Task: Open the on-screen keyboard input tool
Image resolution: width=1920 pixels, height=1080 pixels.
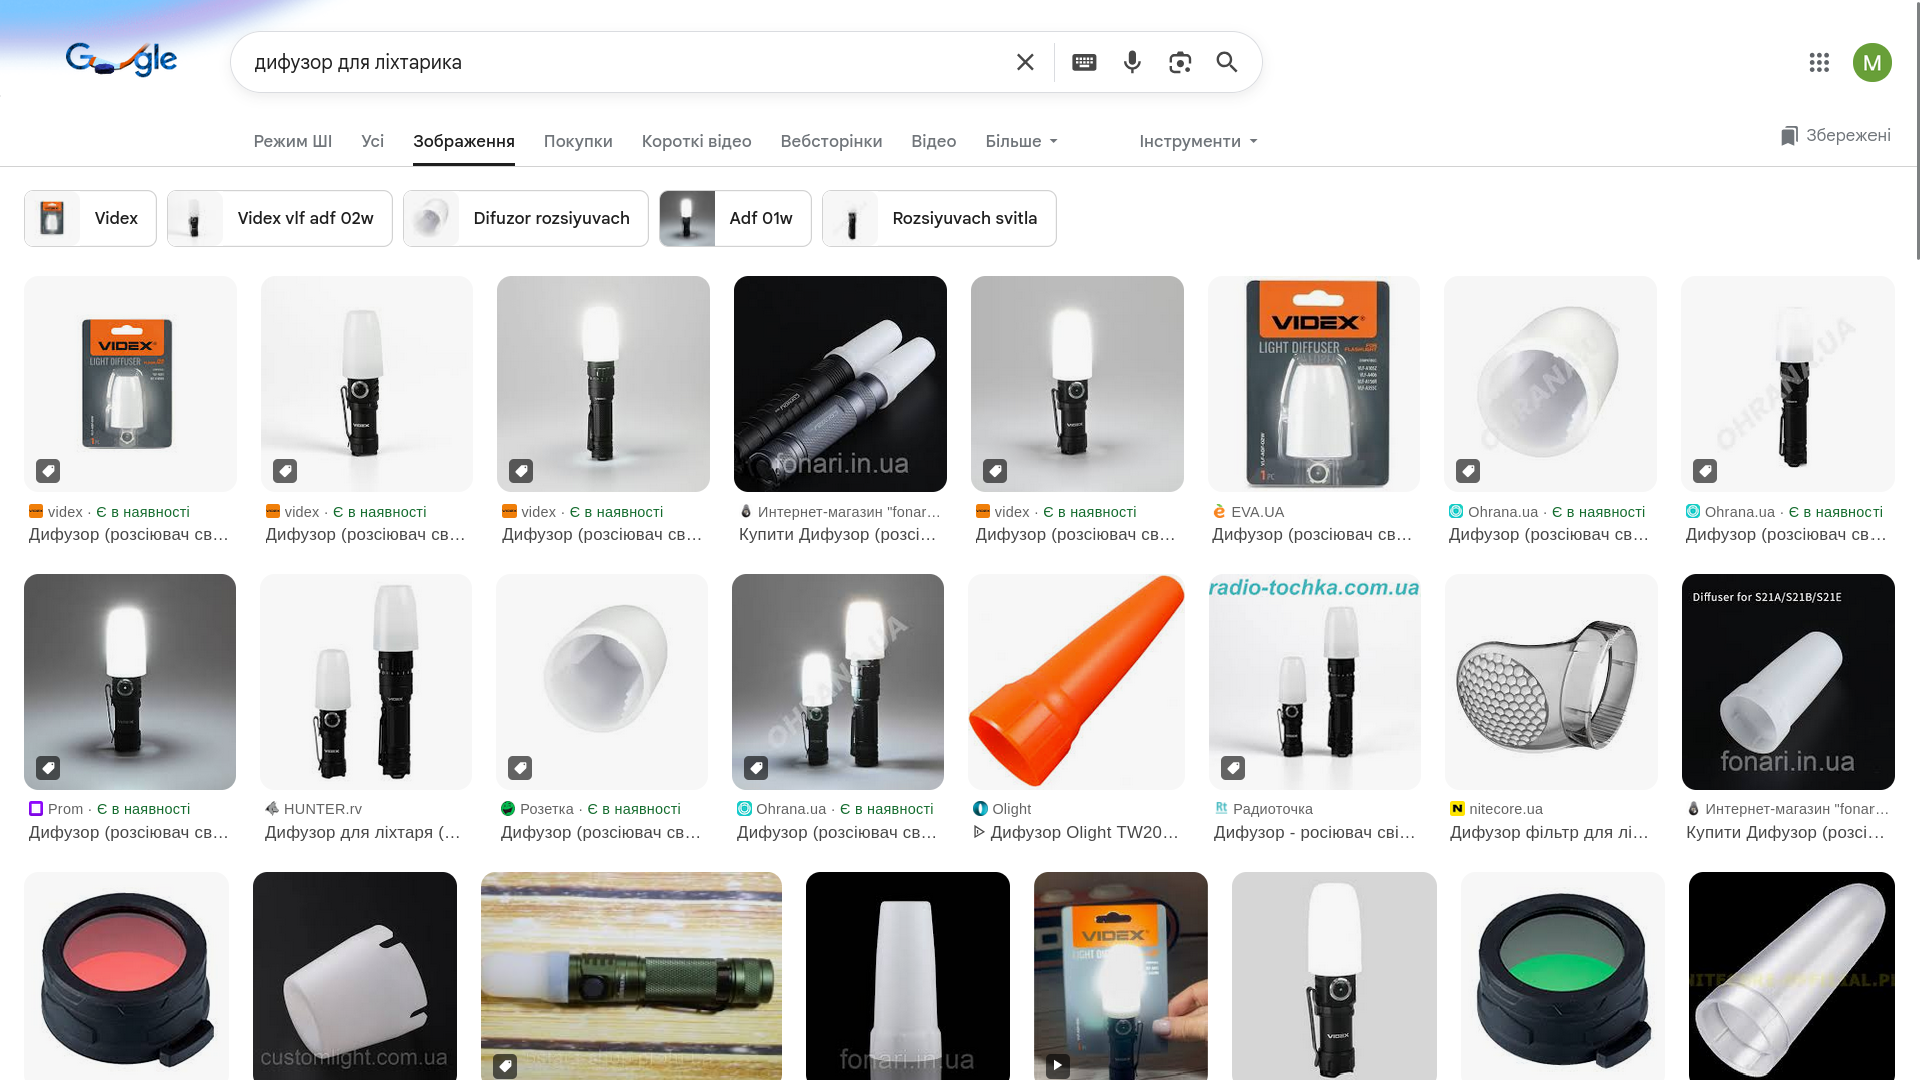Action: click(1084, 62)
